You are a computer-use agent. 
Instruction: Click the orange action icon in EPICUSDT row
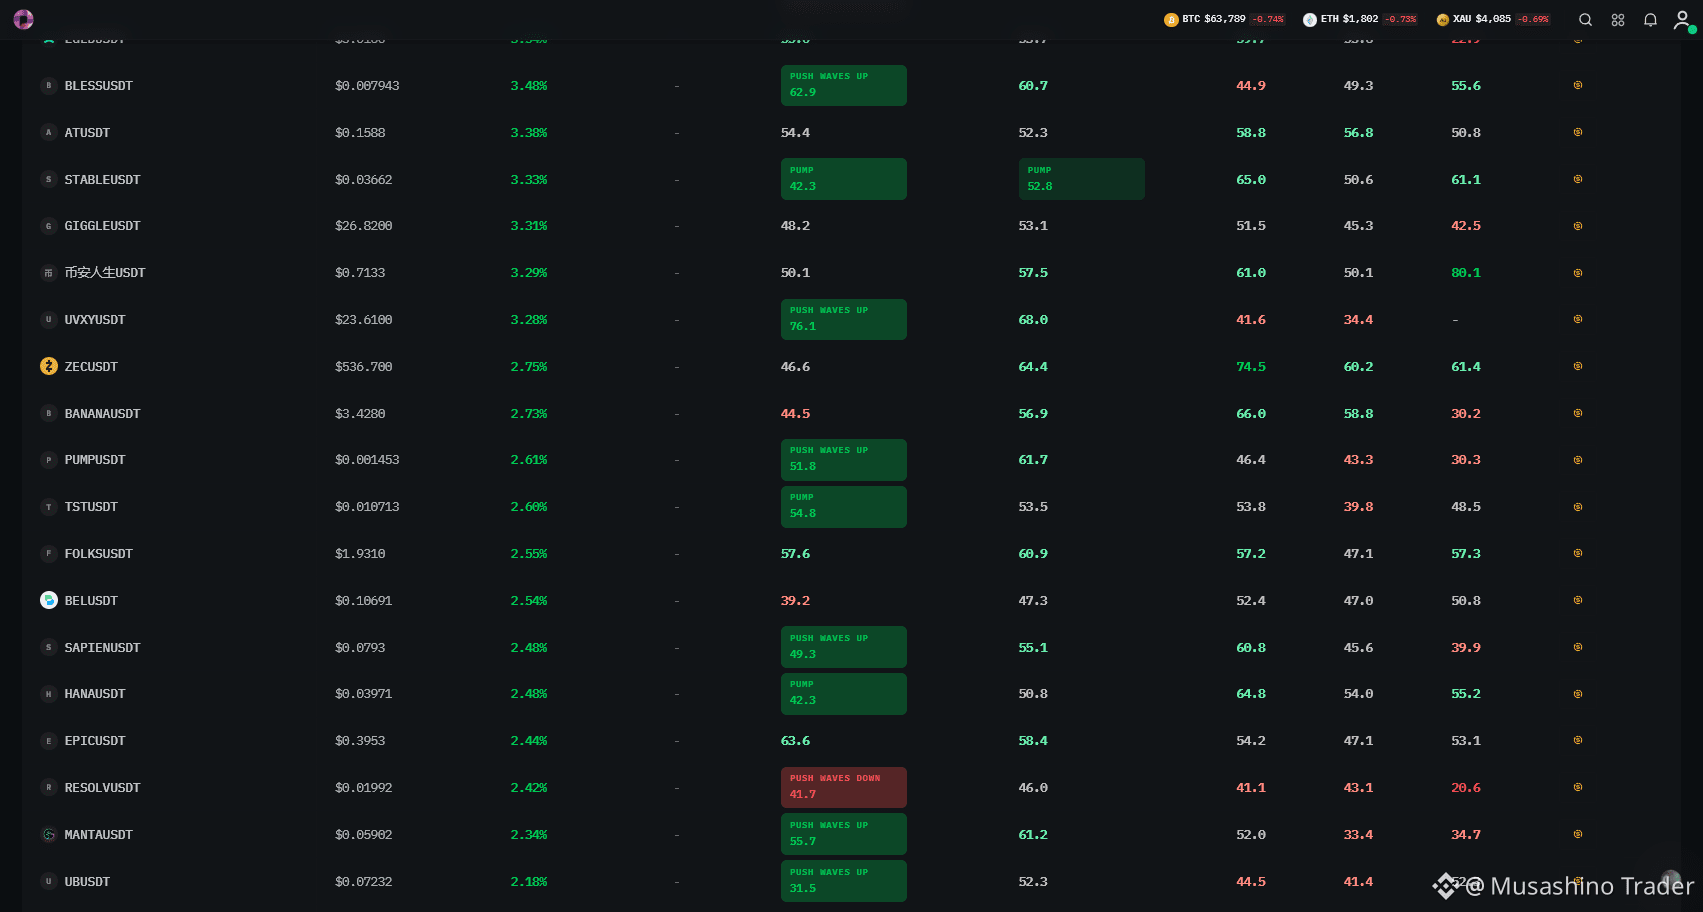(1578, 740)
